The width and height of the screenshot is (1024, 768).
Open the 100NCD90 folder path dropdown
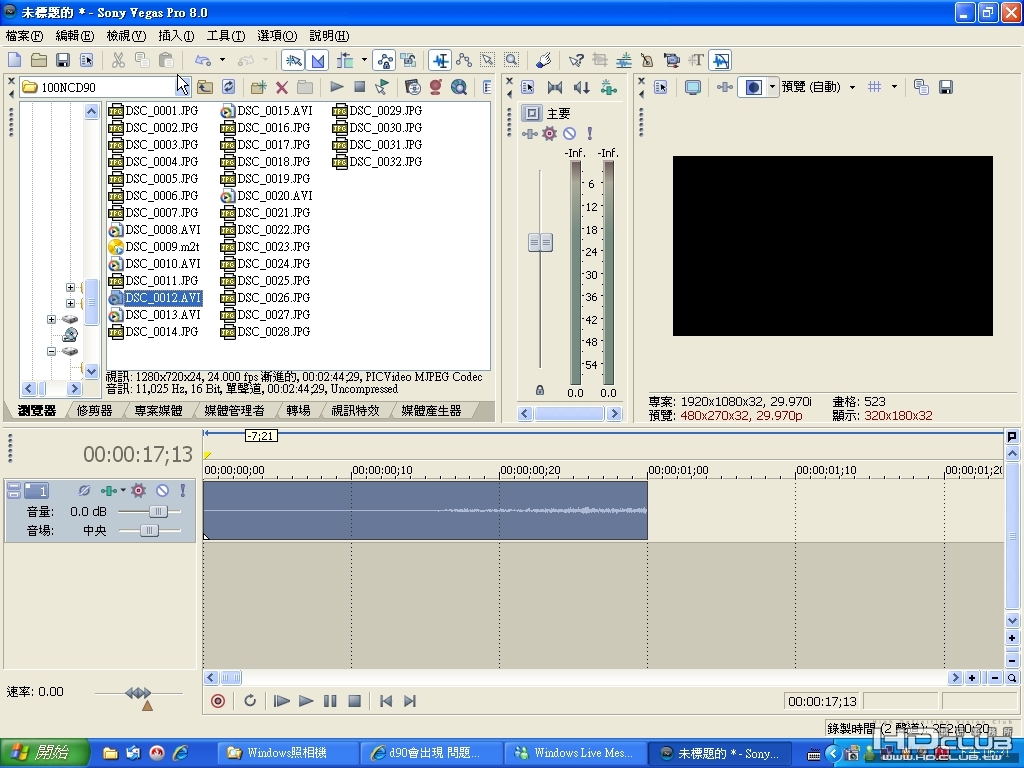click(x=184, y=87)
